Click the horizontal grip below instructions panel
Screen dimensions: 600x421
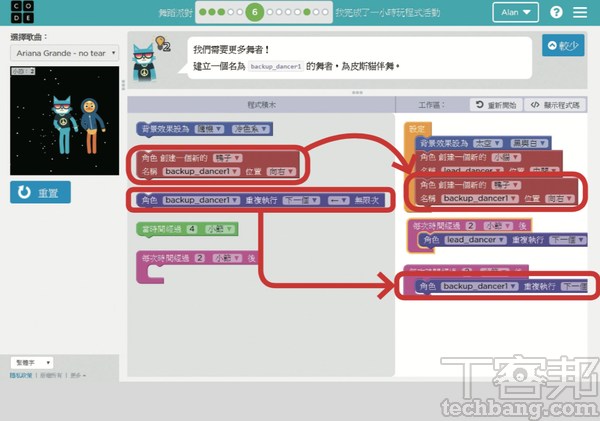pos(357,93)
